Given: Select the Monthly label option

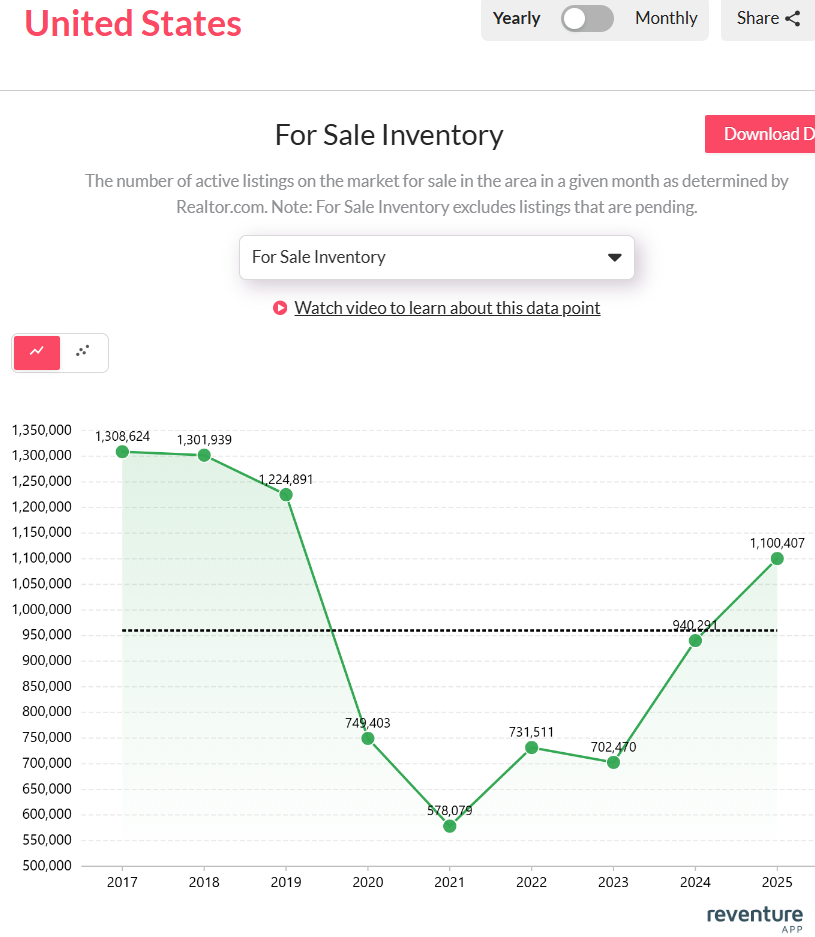Looking at the screenshot, I should pos(666,18).
